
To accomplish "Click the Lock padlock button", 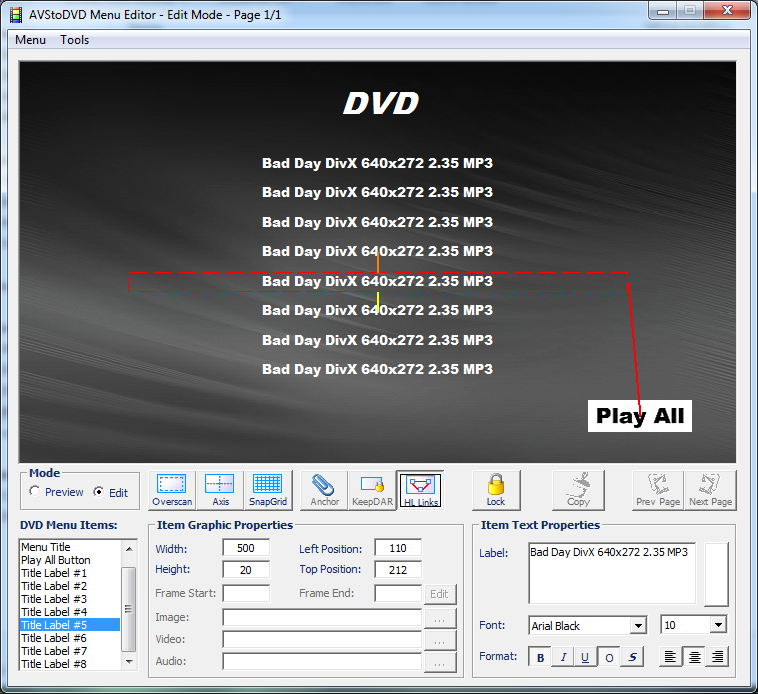I will [496, 490].
